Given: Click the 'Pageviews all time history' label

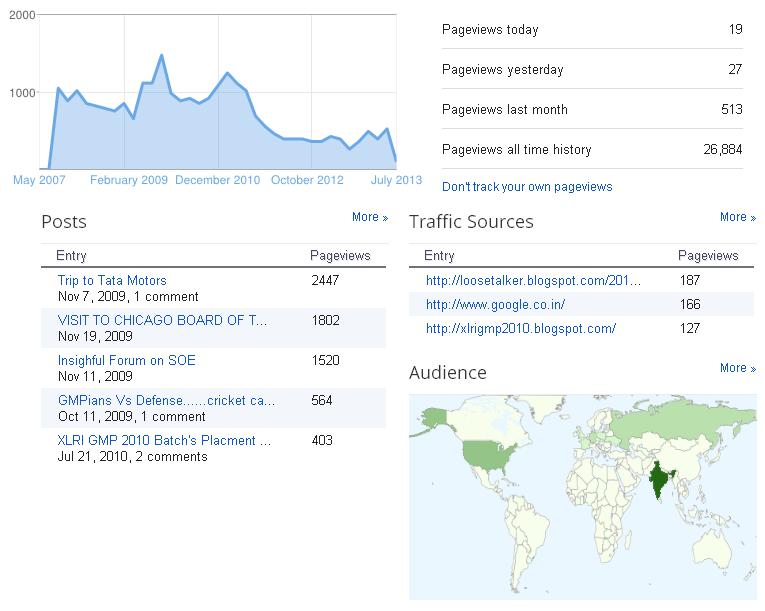Looking at the screenshot, I should [517, 149].
